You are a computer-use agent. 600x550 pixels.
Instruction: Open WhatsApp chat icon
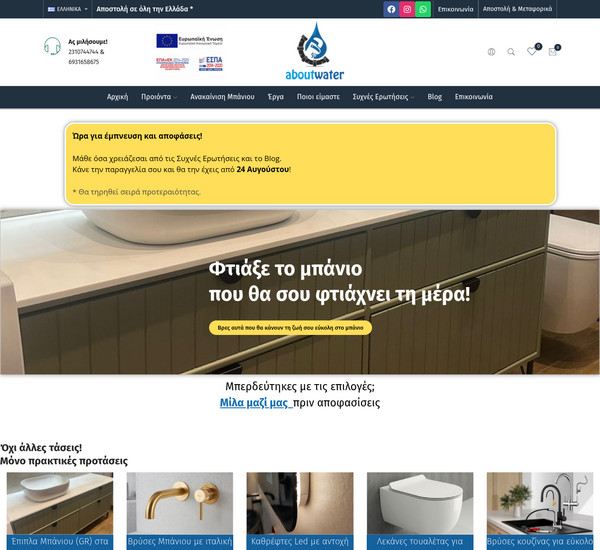[423, 9]
